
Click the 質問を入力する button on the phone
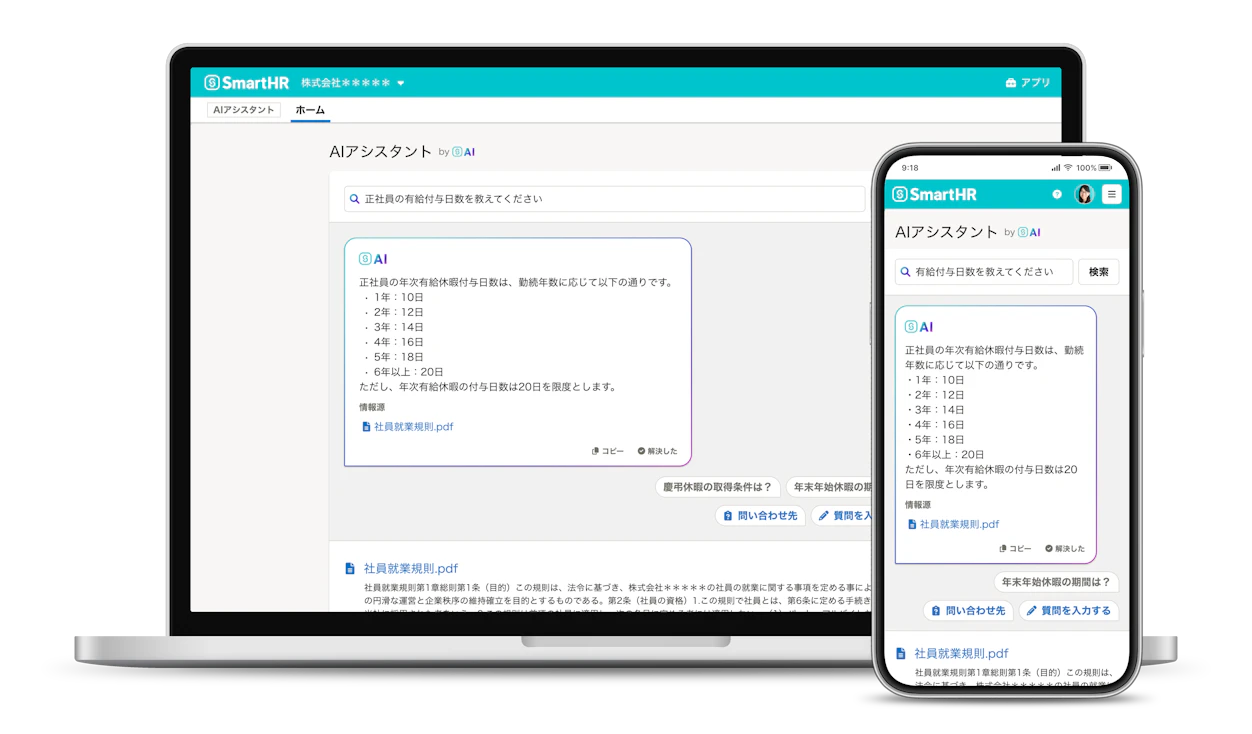coord(1068,610)
